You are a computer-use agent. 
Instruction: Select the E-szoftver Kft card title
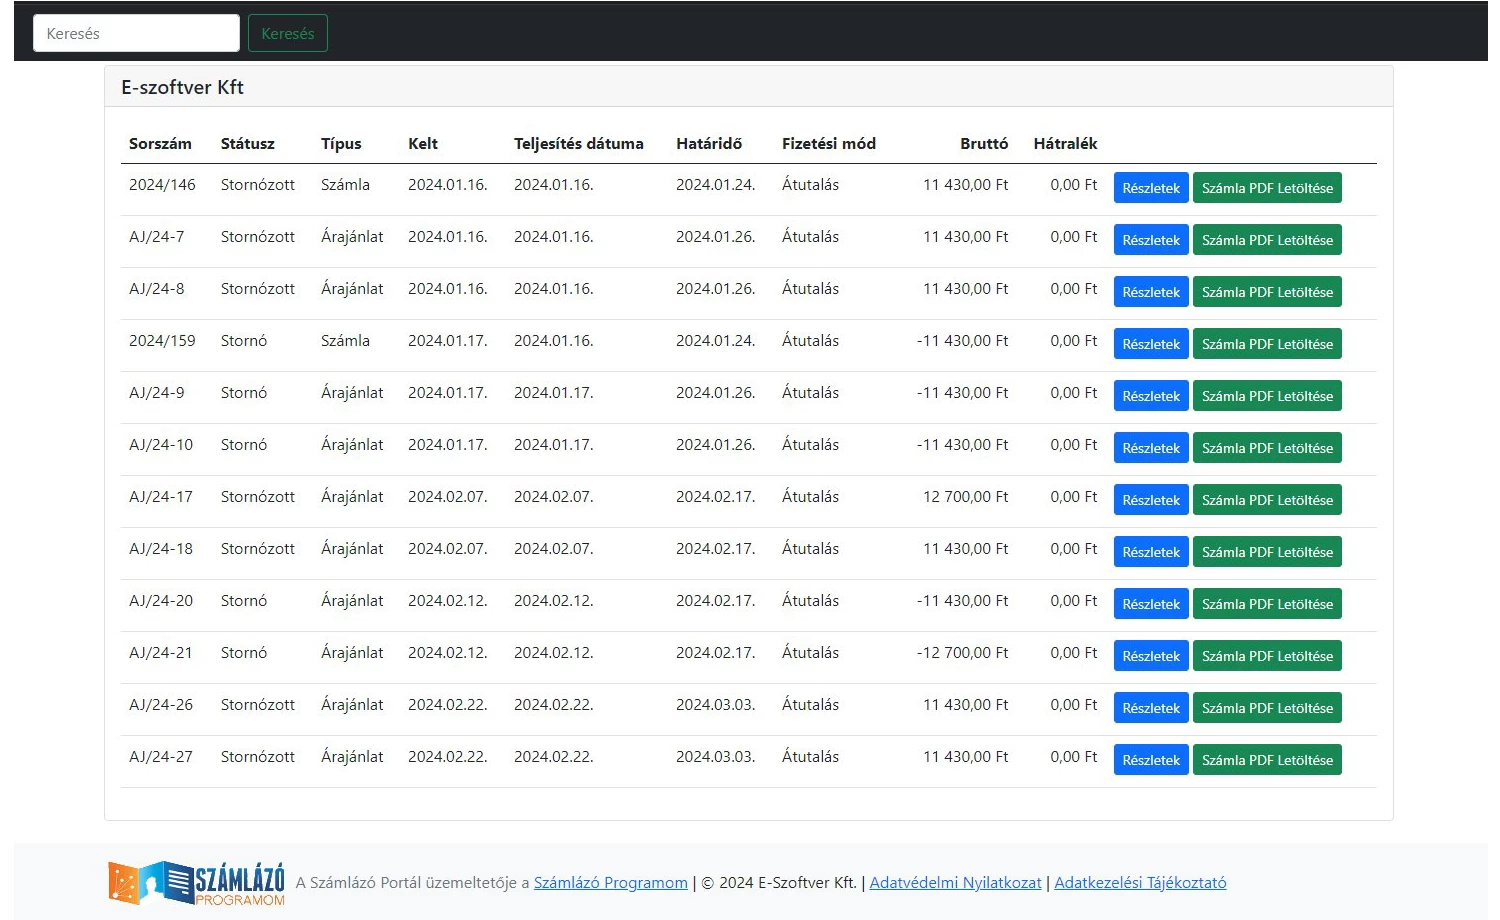pyautogui.click(x=182, y=87)
